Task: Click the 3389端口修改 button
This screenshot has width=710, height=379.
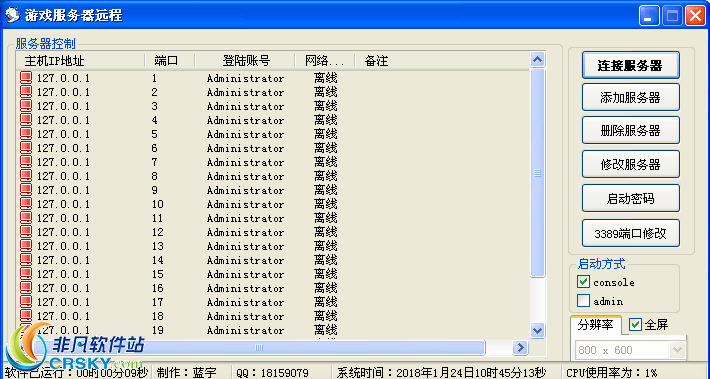Action: (x=630, y=234)
